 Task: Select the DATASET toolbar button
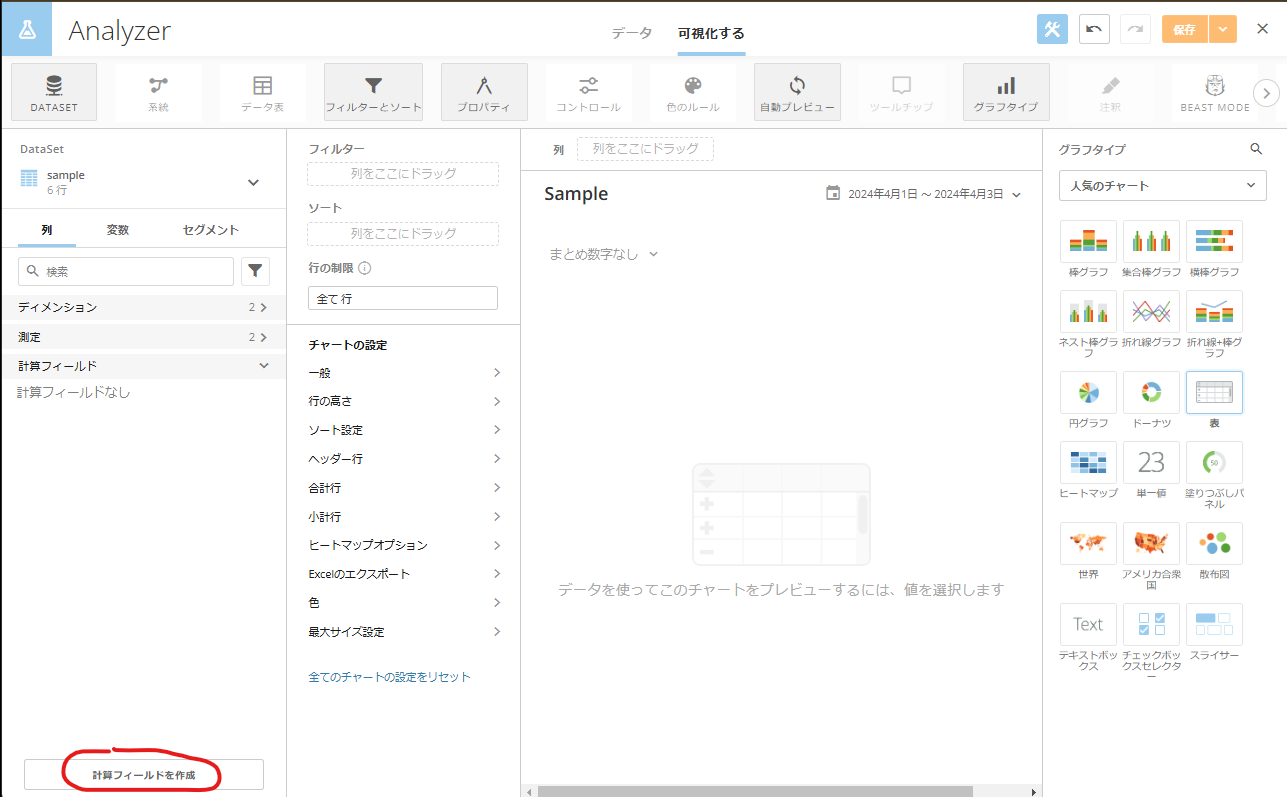coord(54,92)
